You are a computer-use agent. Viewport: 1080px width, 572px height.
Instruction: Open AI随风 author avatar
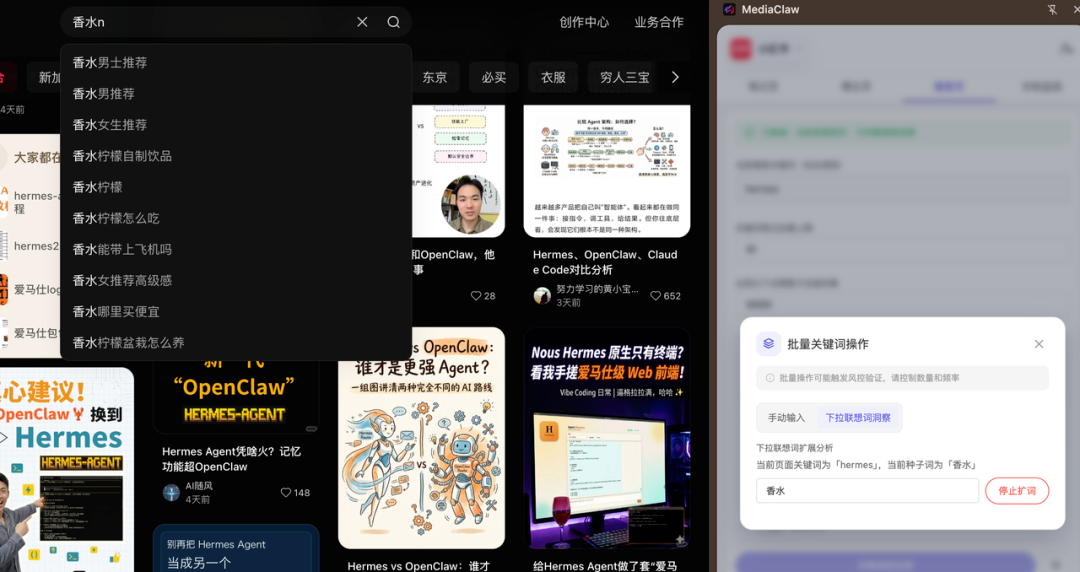tap(172, 493)
